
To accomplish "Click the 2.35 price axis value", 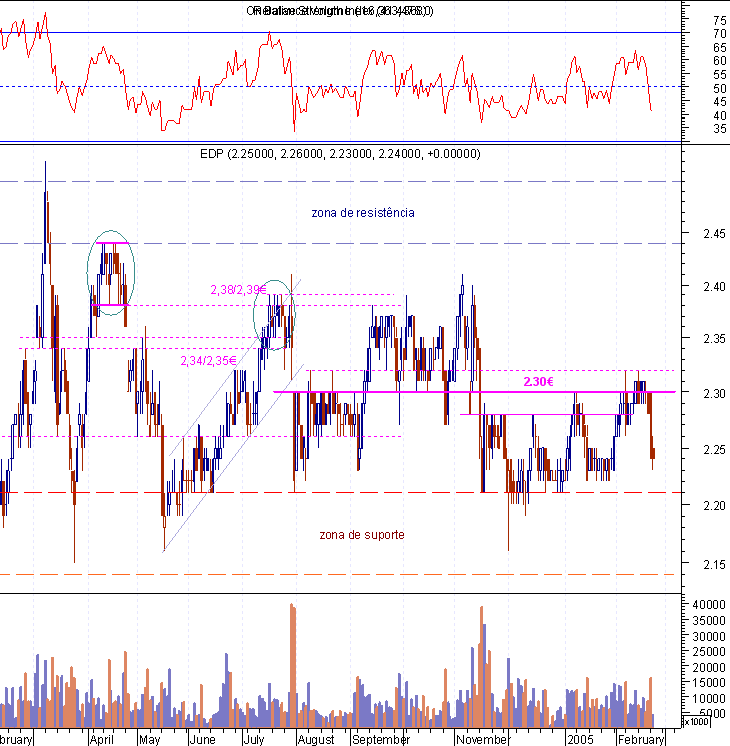I will click(714, 339).
